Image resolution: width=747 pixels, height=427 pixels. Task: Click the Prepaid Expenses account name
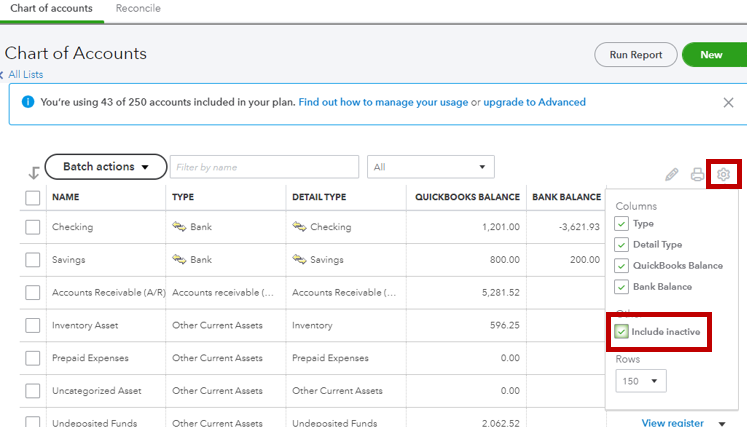tap(91, 358)
